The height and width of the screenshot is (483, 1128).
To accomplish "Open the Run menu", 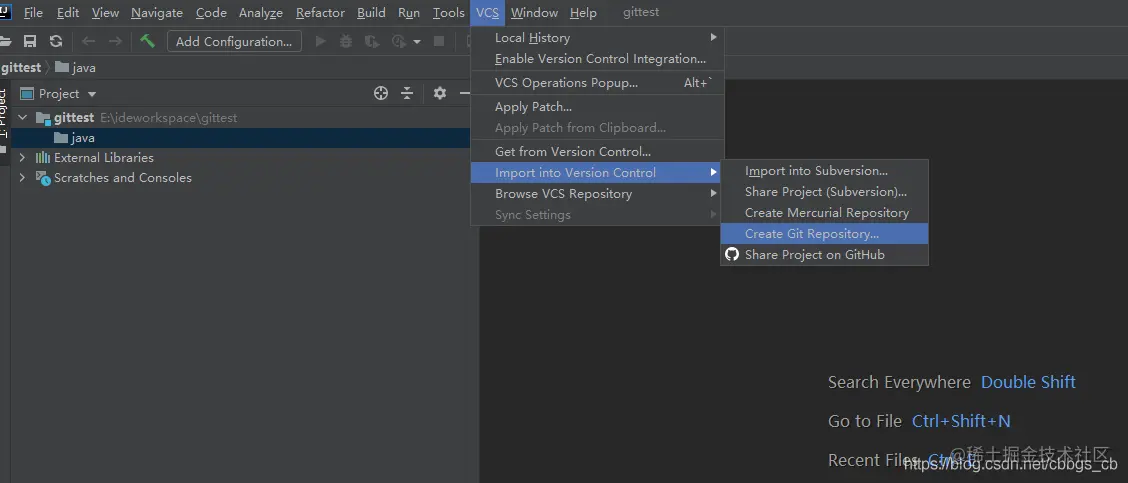I will click(409, 12).
